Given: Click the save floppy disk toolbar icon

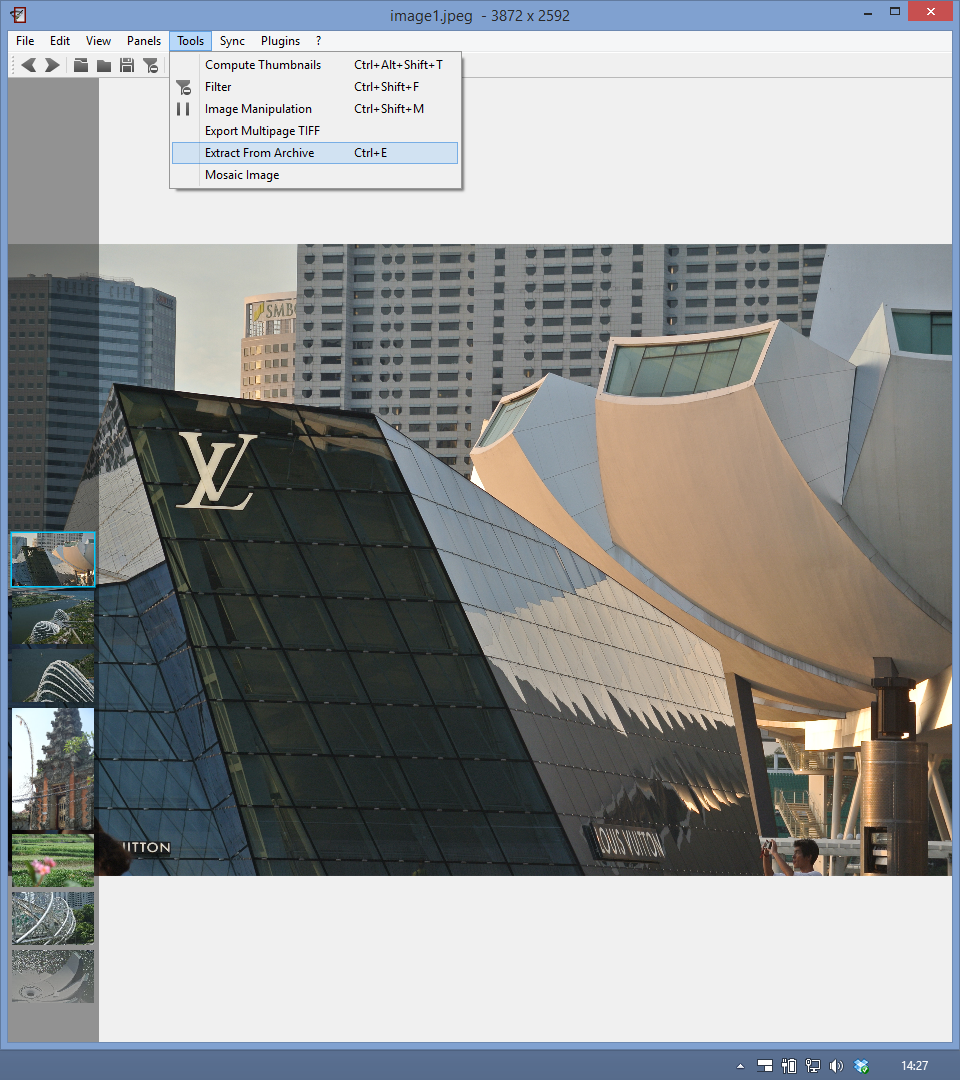Looking at the screenshot, I should (x=127, y=65).
